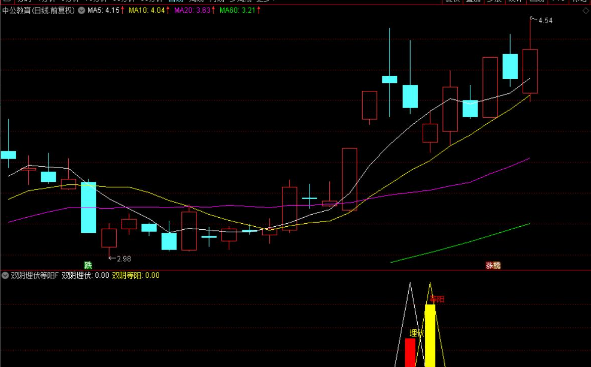Select the green MA60 line on the chart
The width and height of the screenshot is (591, 367).
(x=461, y=243)
